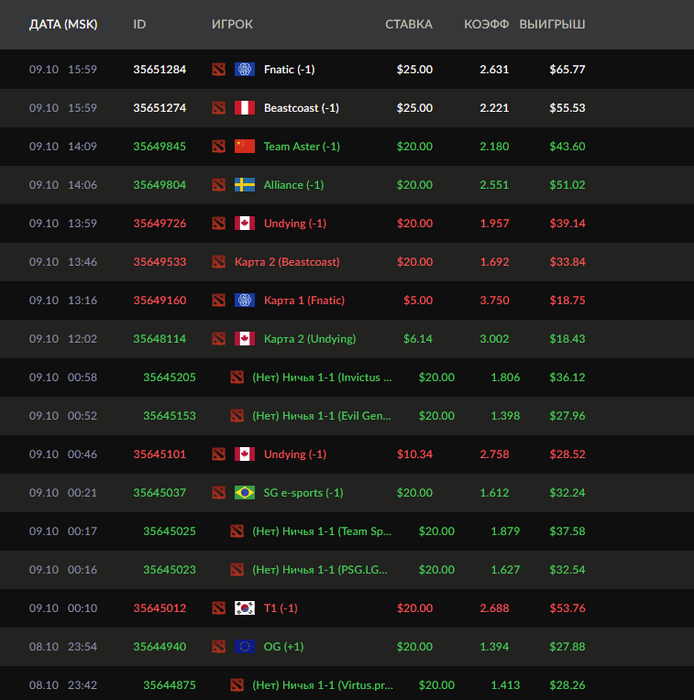Open bet ID 35651284

159,69
